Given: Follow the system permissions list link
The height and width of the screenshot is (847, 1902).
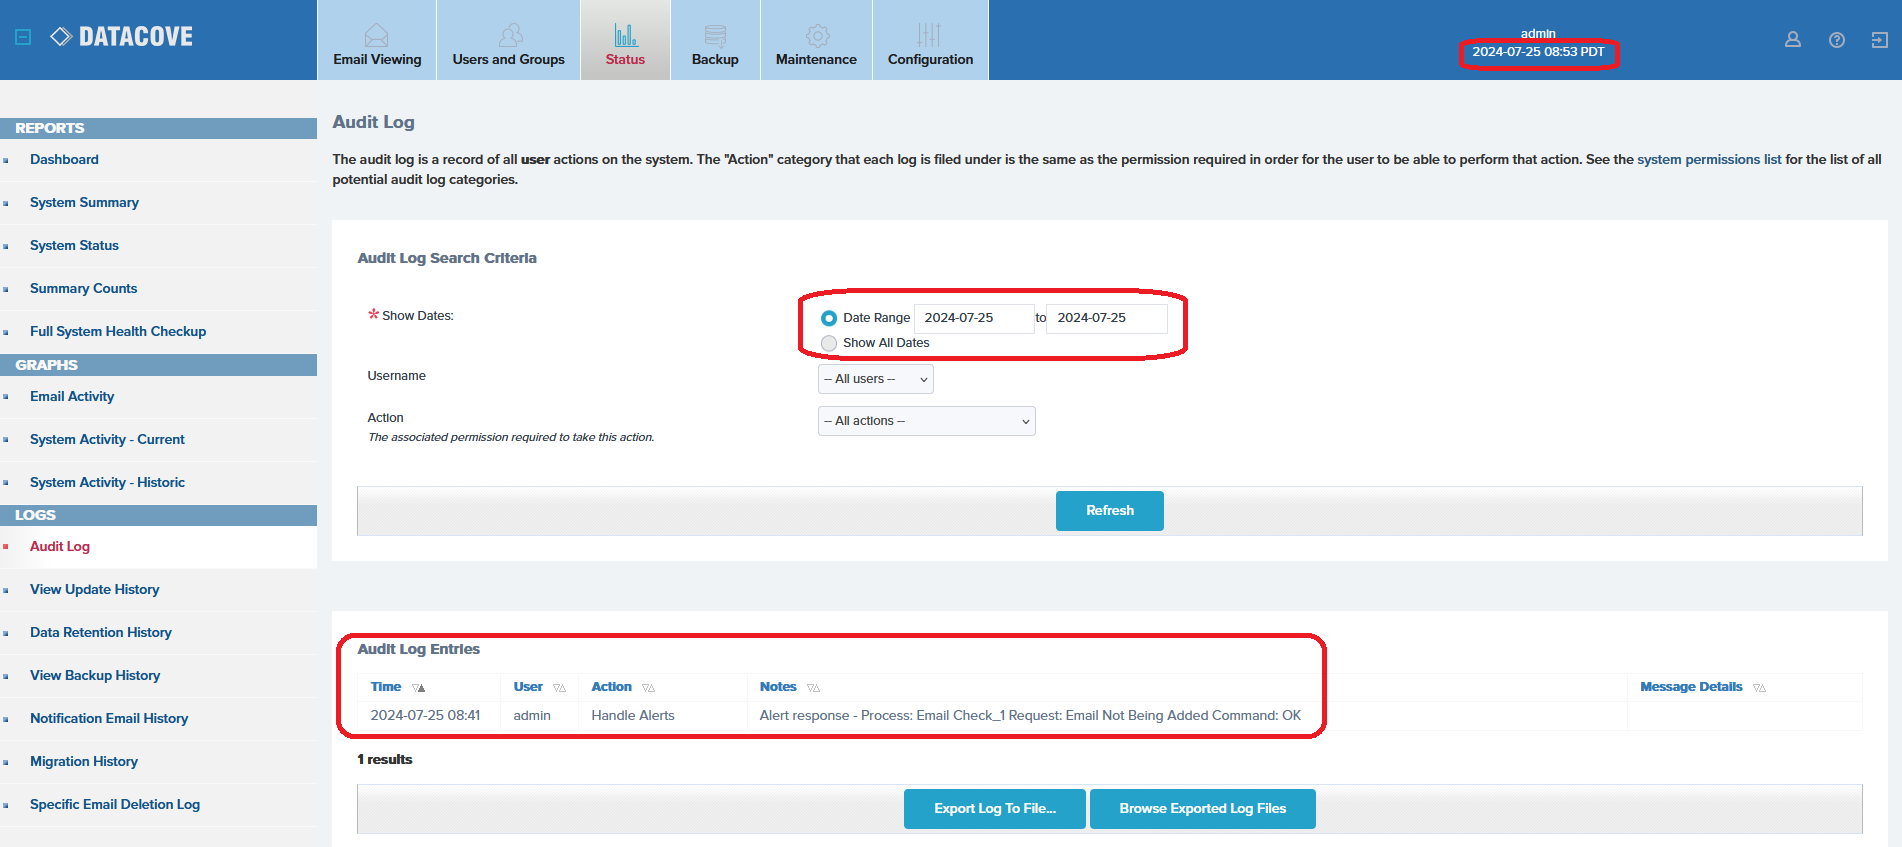Looking at the screenshot, I should tap(1708, 159).
